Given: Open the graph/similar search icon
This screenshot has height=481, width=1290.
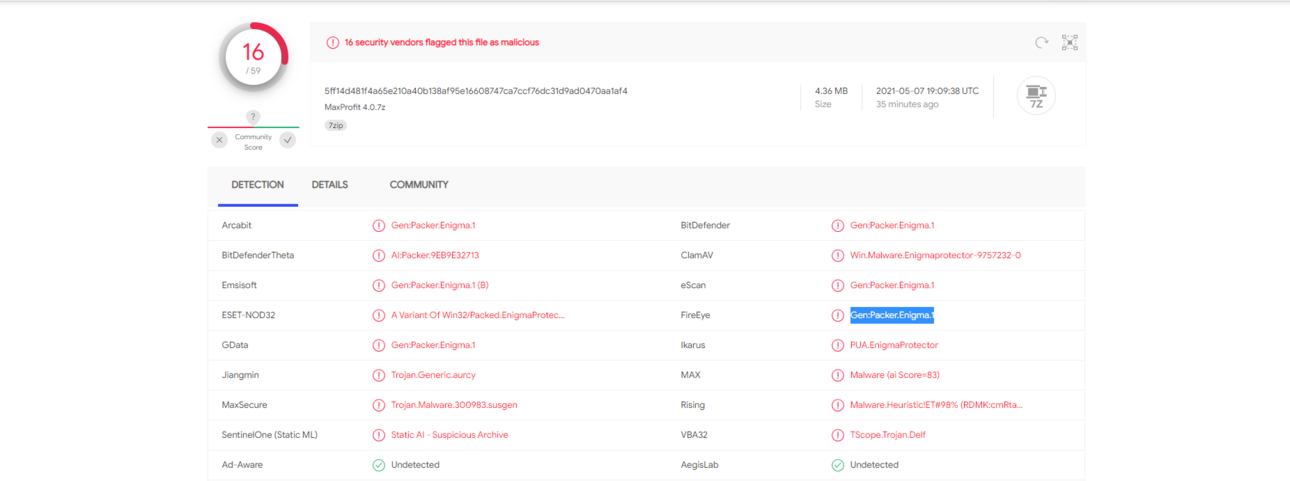Looking at the screenshot, I should coord(1070,43).
